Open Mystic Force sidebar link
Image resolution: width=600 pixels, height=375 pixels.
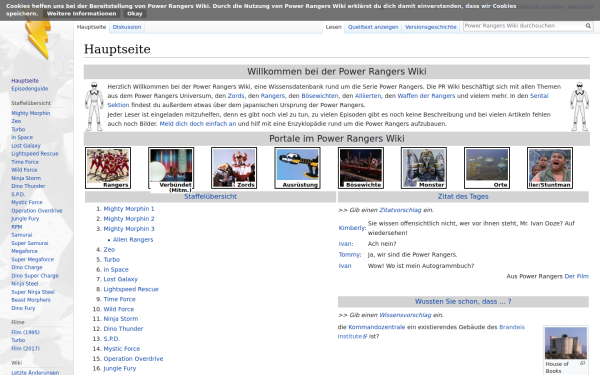27,202
